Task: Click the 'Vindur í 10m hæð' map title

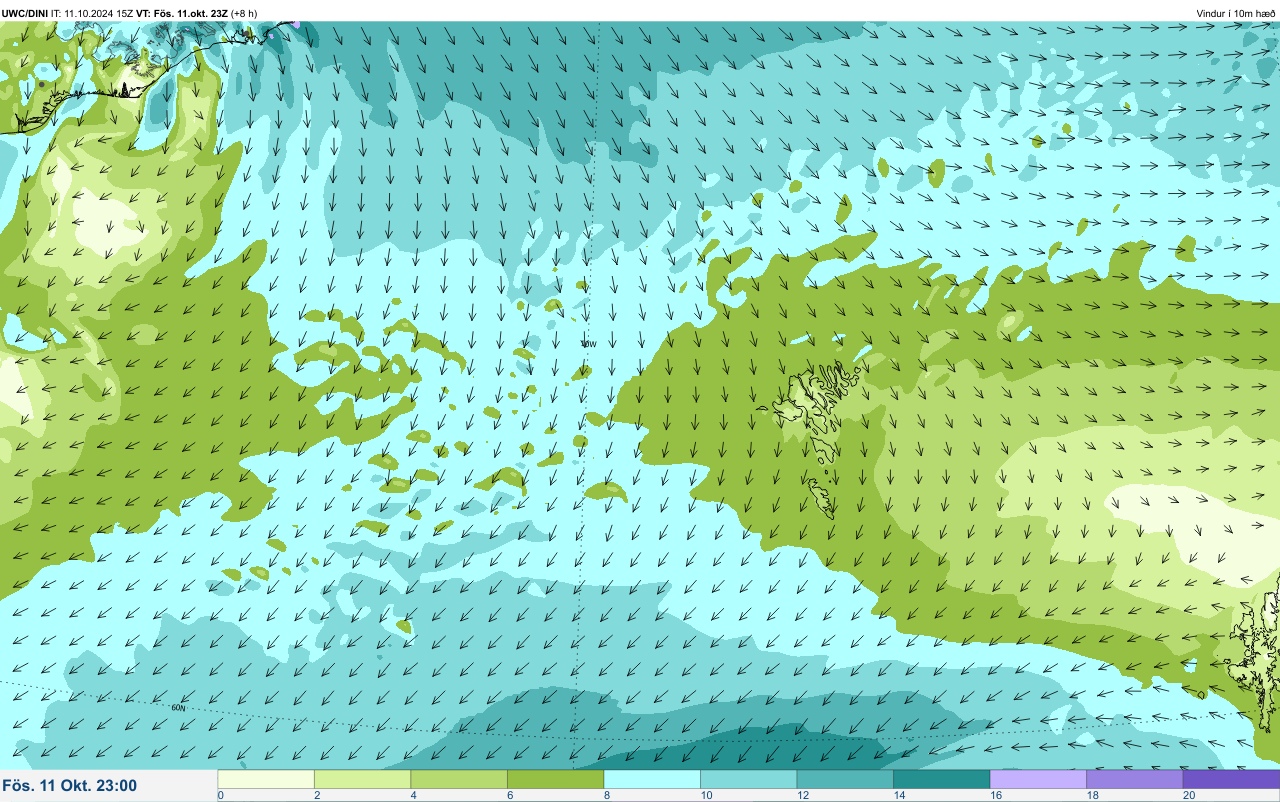Action: (x=1236, y=13)
